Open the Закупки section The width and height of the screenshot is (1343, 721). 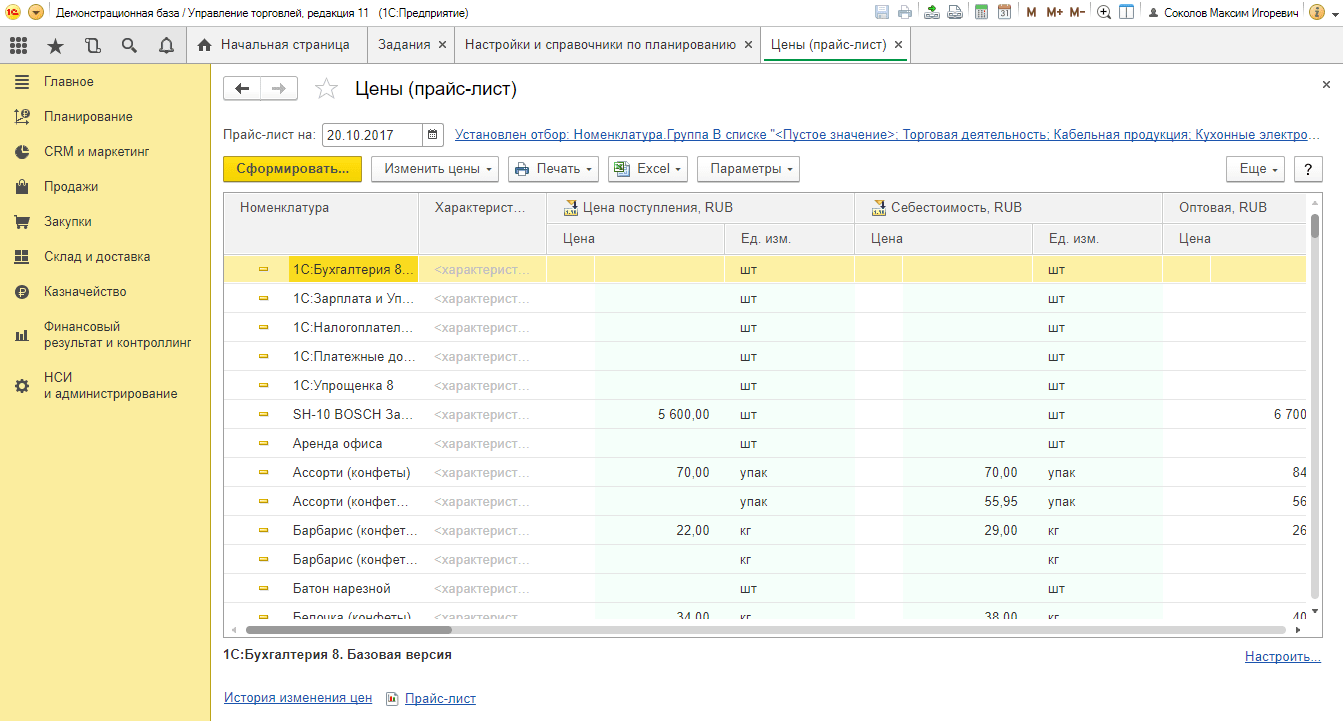click(x=105, y=222)
